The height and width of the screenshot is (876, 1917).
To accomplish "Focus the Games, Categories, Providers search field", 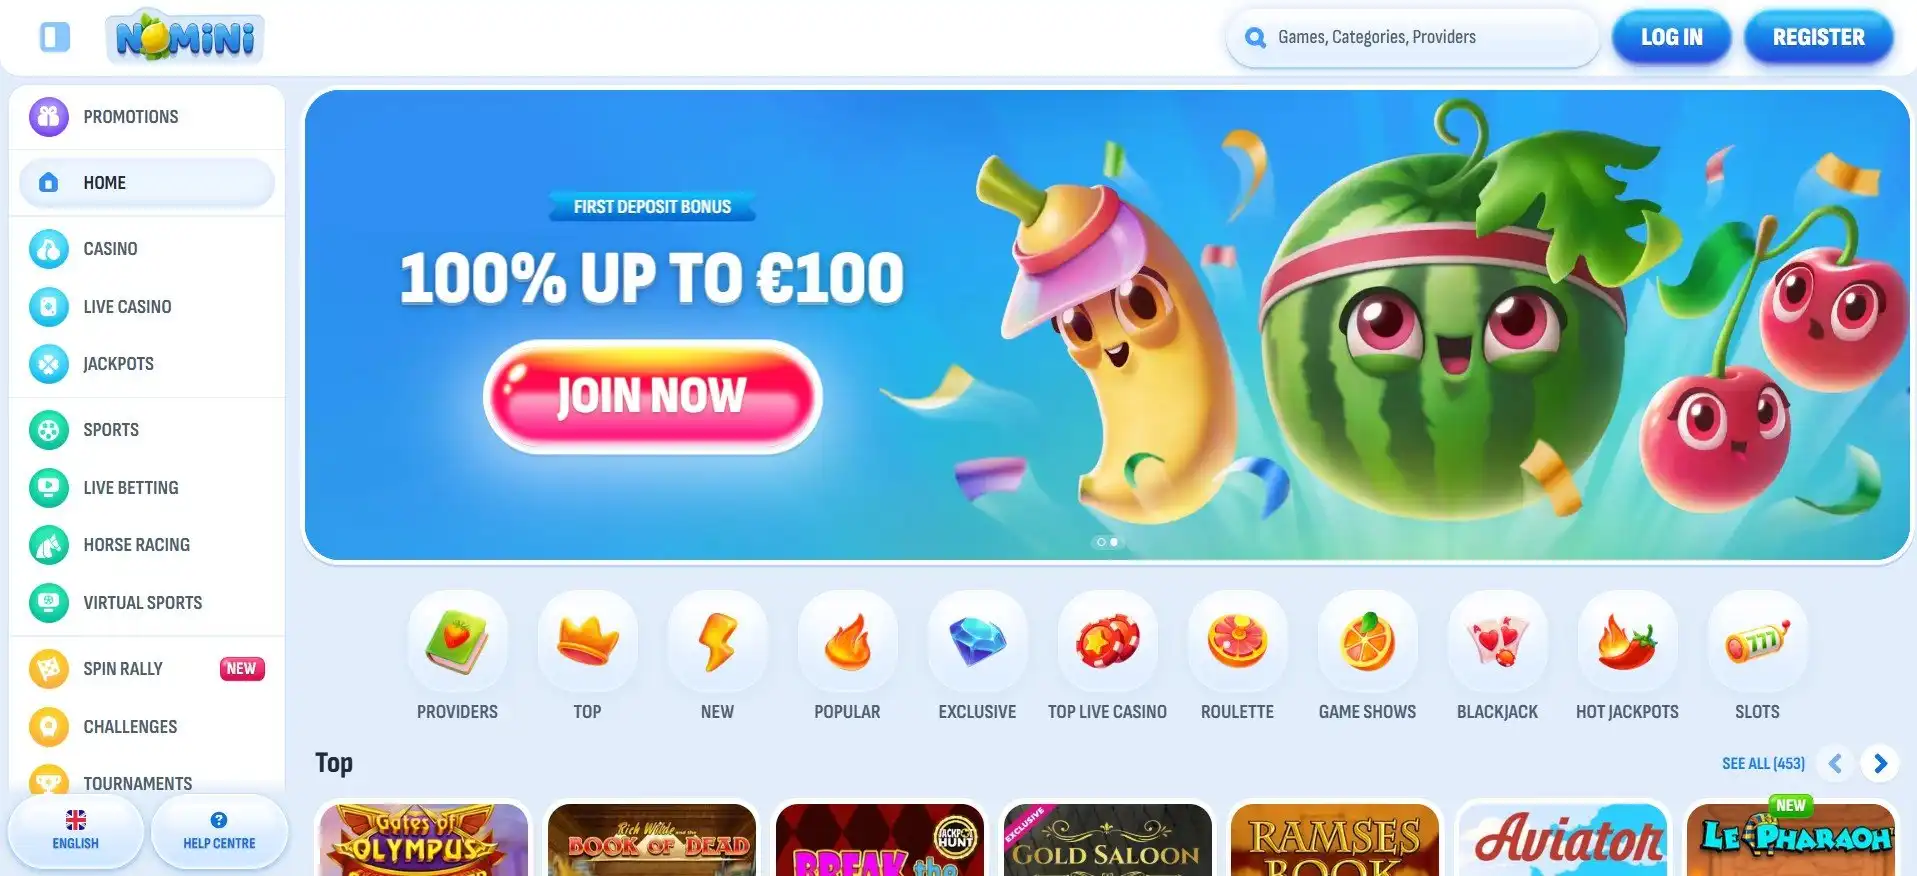I will coord(1412,38).
